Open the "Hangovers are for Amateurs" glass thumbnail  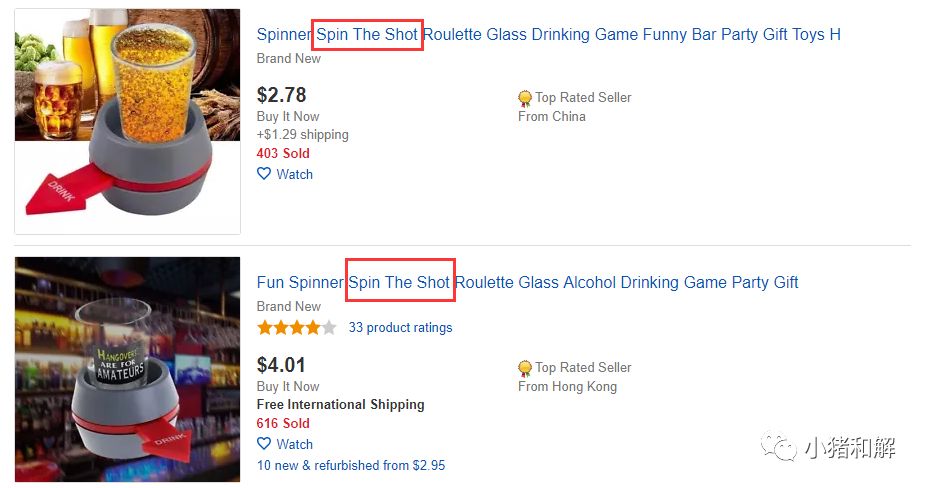point(127,370)
